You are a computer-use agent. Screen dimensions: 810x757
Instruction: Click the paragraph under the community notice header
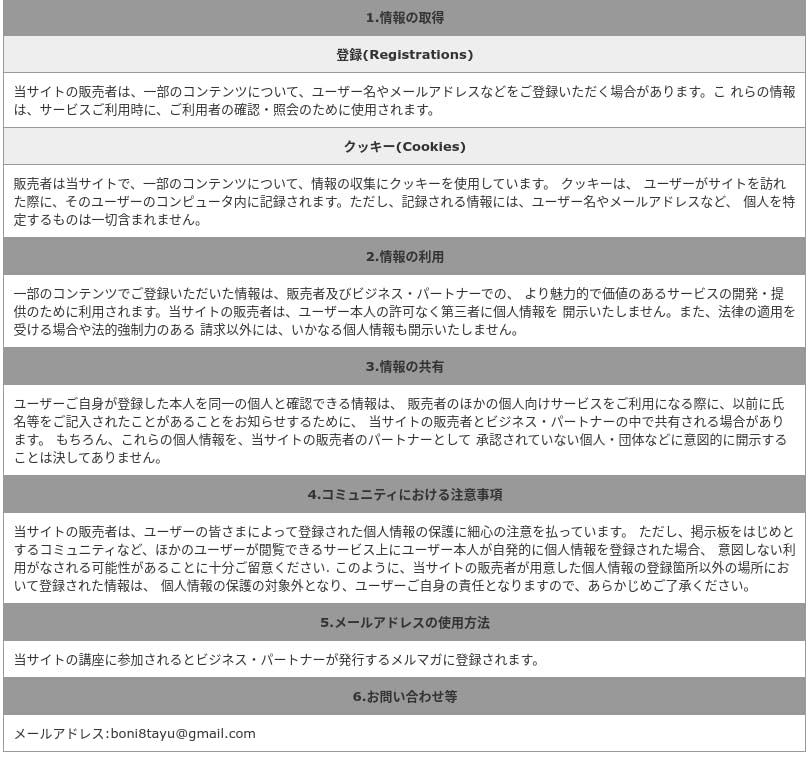[x=404, y=559]
